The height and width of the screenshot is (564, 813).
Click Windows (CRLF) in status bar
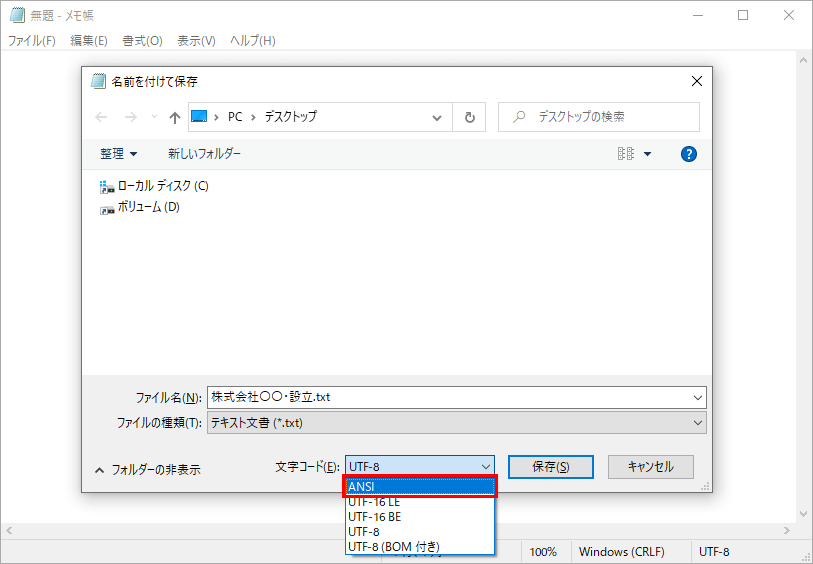622,552
